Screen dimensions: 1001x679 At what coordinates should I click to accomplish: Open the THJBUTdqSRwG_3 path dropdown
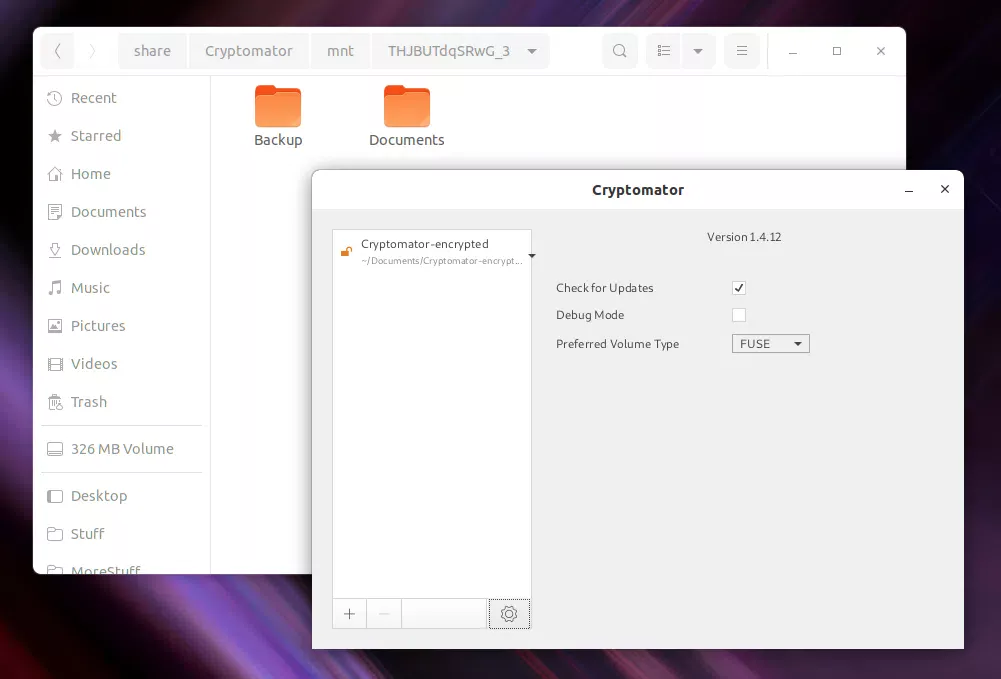(531, 51)
